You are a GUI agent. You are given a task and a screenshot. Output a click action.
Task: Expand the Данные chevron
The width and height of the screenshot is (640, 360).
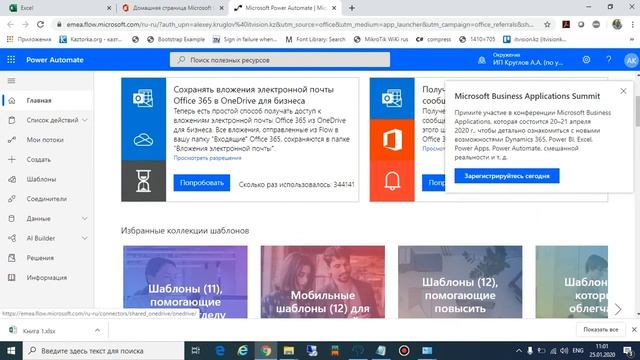click(84, 219)
